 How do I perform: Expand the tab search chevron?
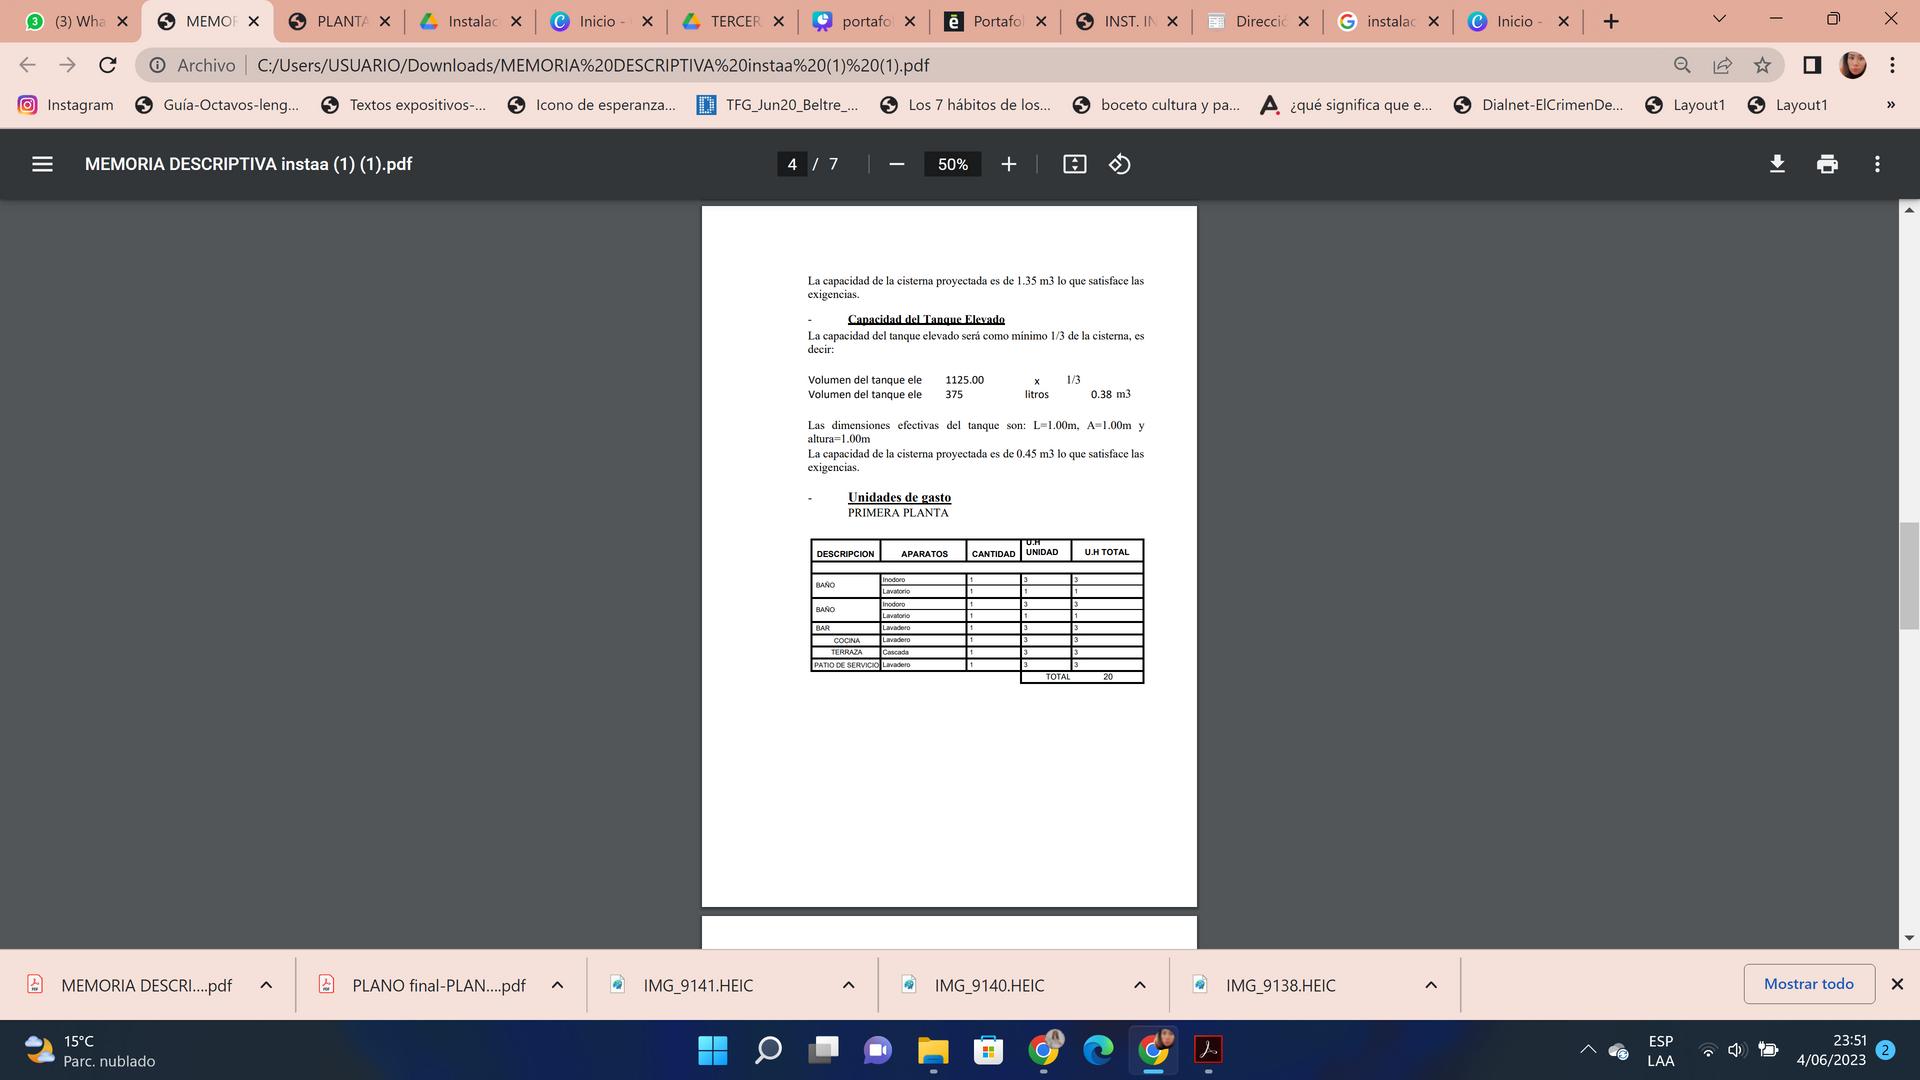[x=1719, y=20]
